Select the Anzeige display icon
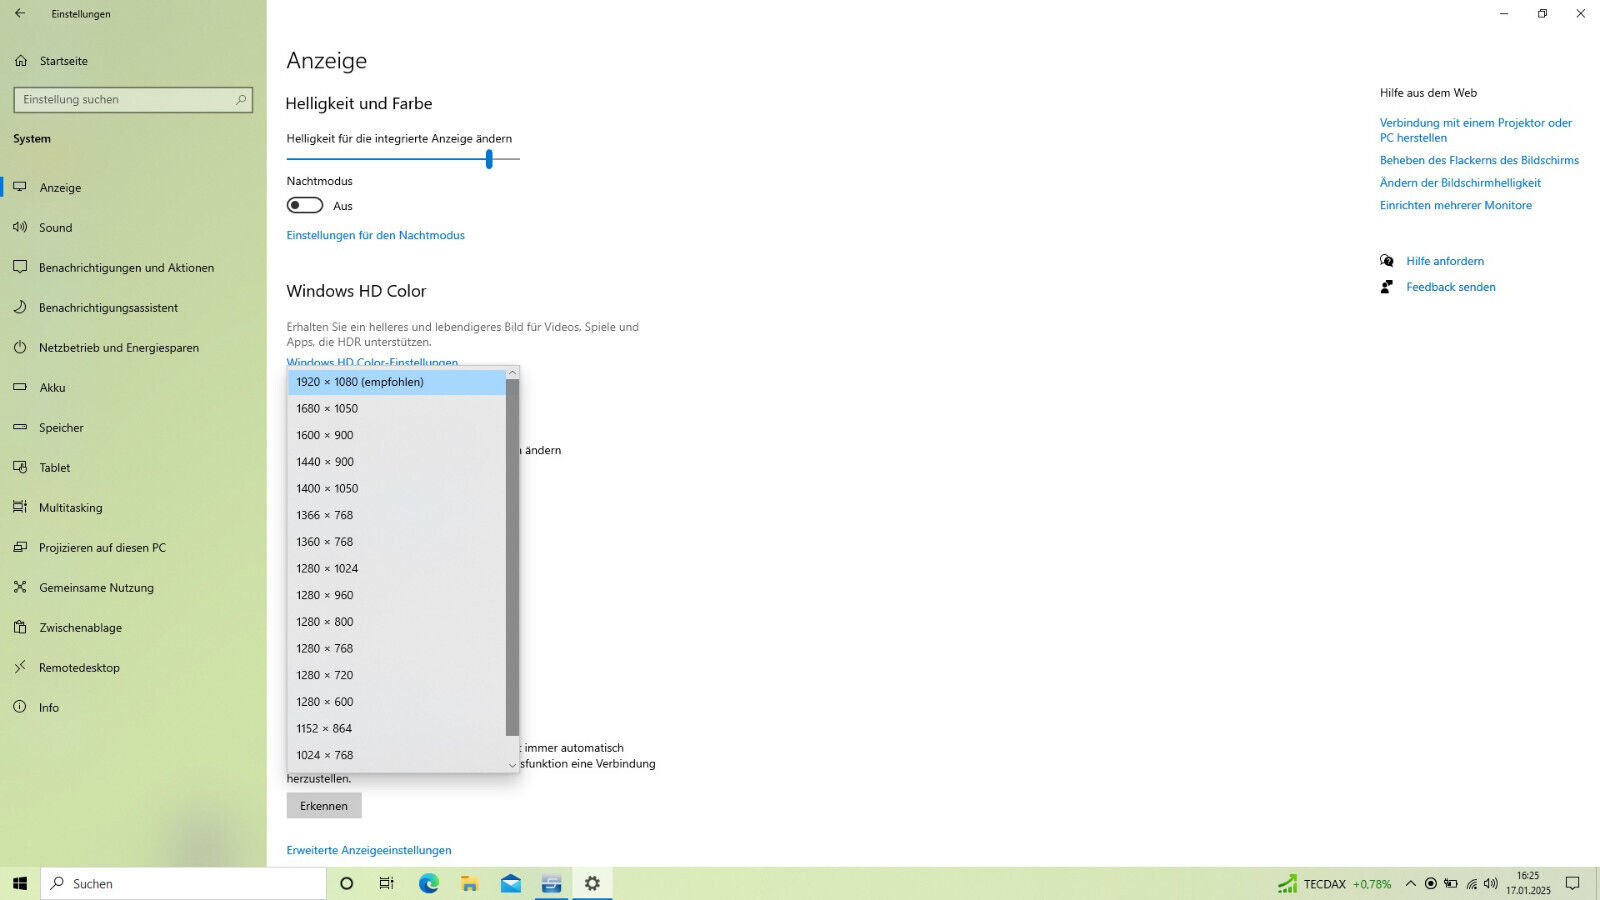This screenshot has height=900, width=1600. tap(20, 187)
